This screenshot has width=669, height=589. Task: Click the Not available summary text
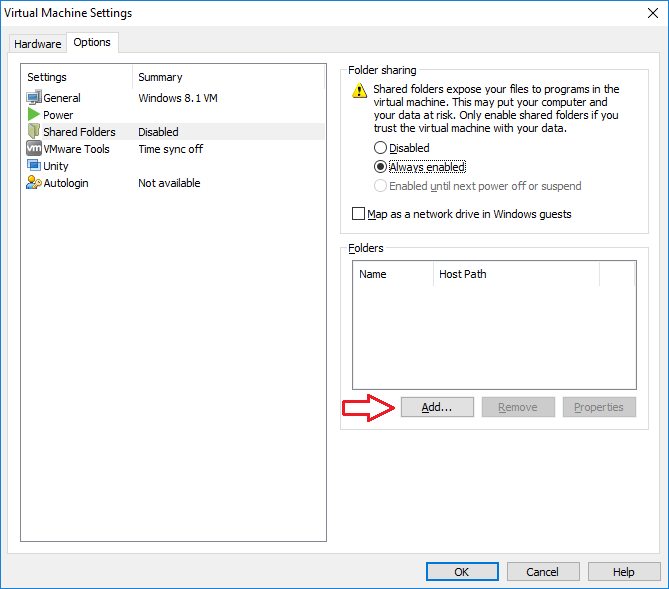tap(169, 183)
